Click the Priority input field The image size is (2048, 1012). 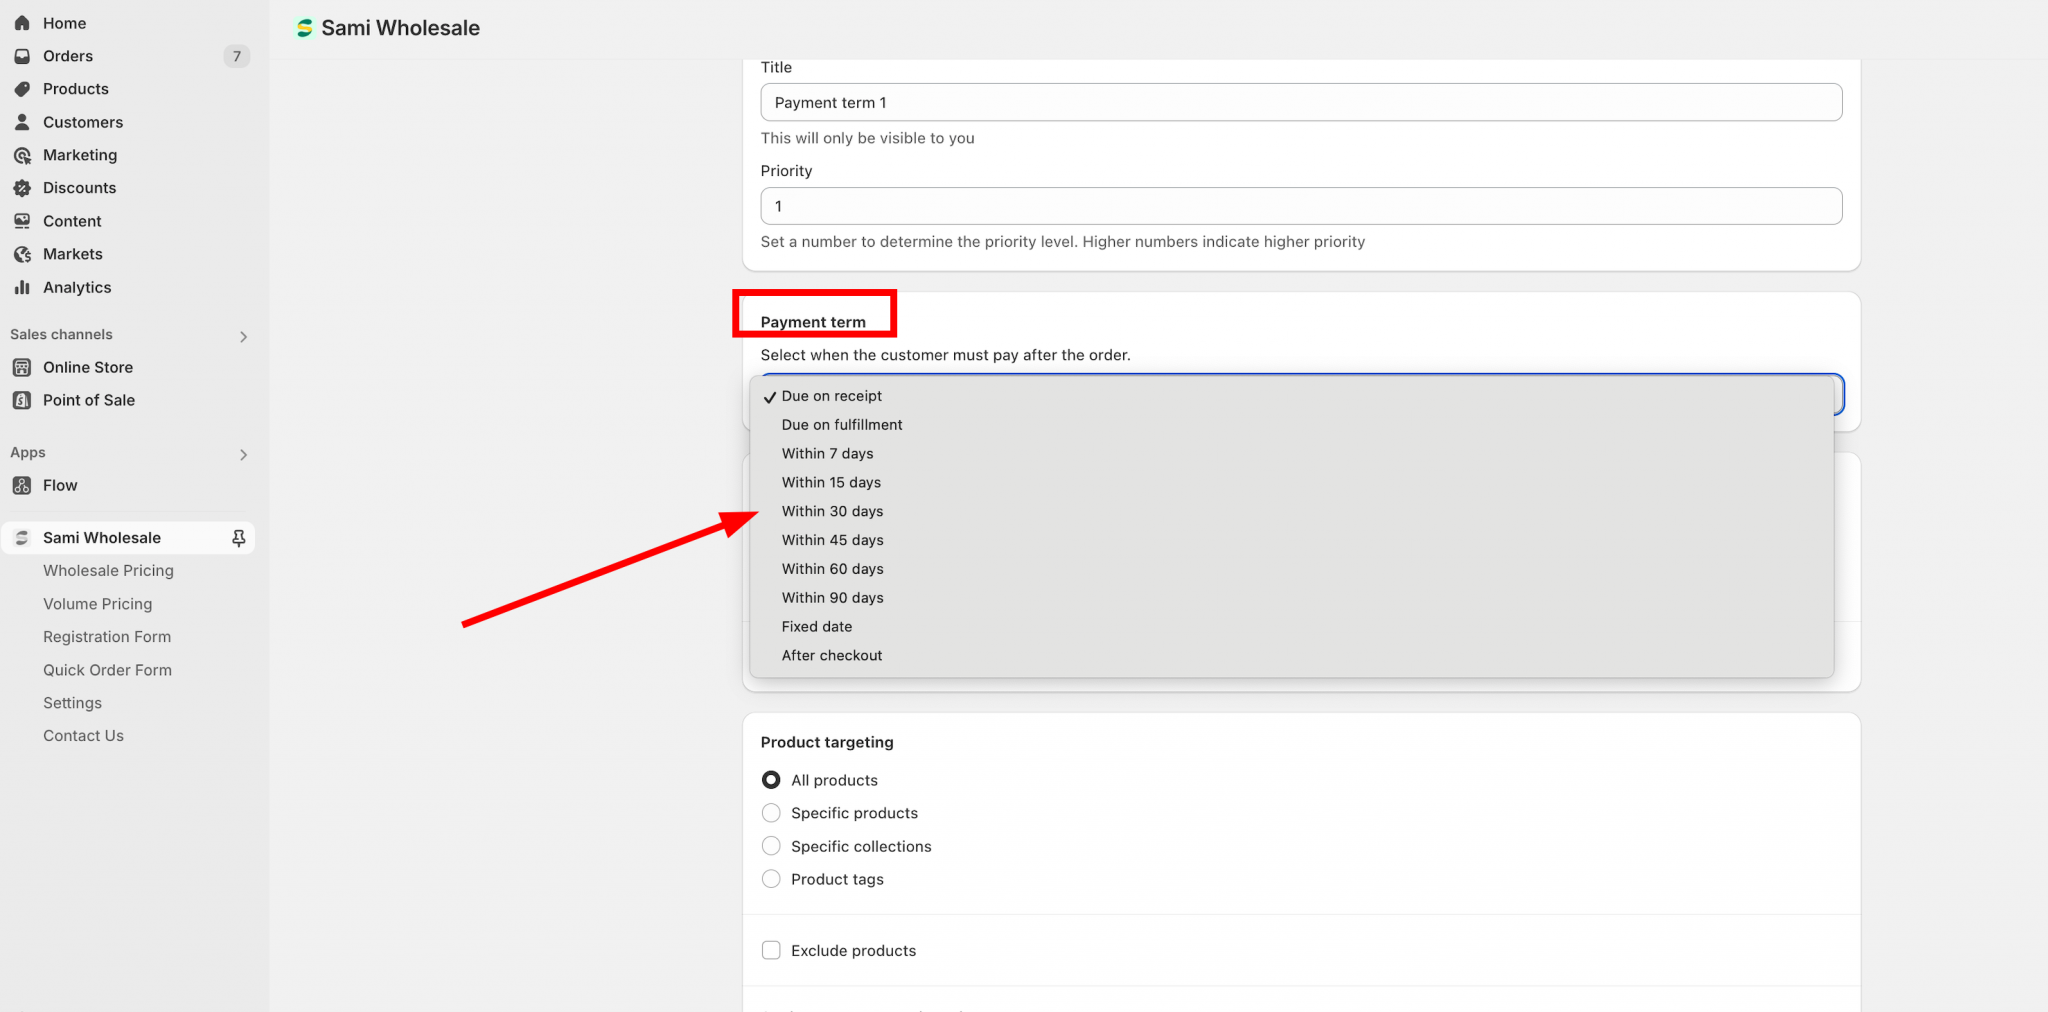[x=1300, y=206]
